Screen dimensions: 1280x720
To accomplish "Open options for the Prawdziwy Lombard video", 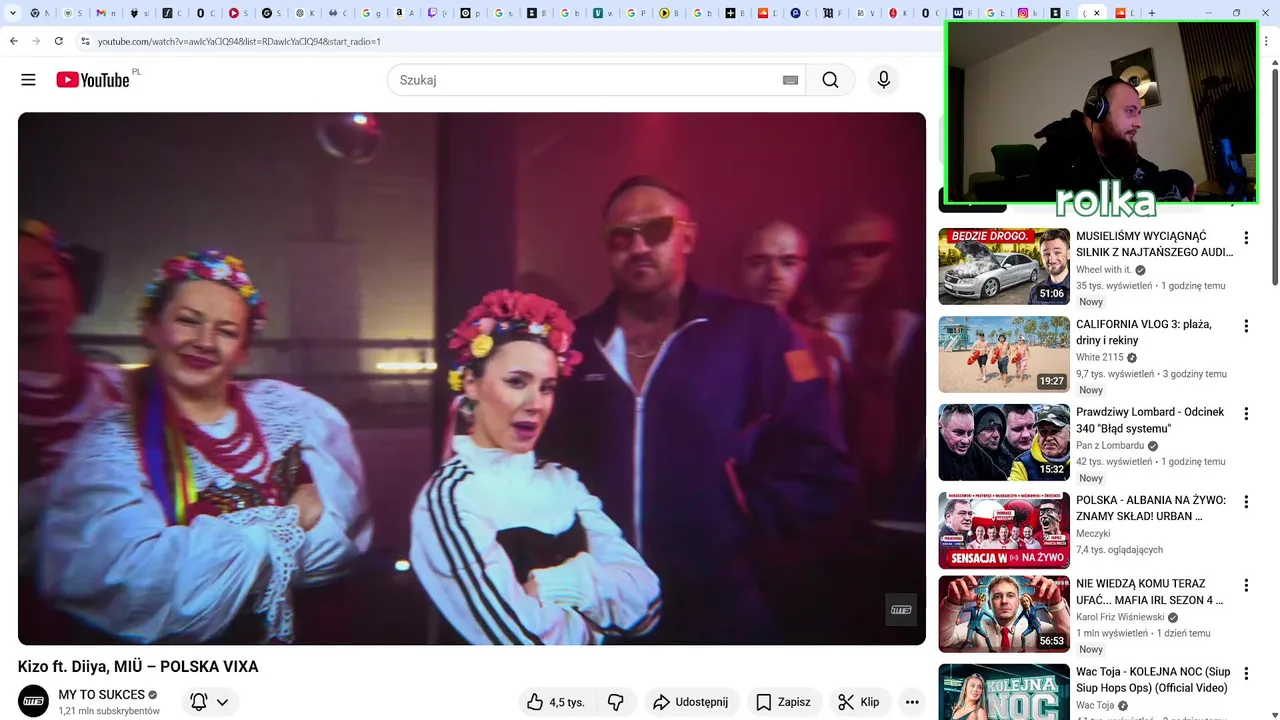I will pyautogui.click(x=1246, y=414).
